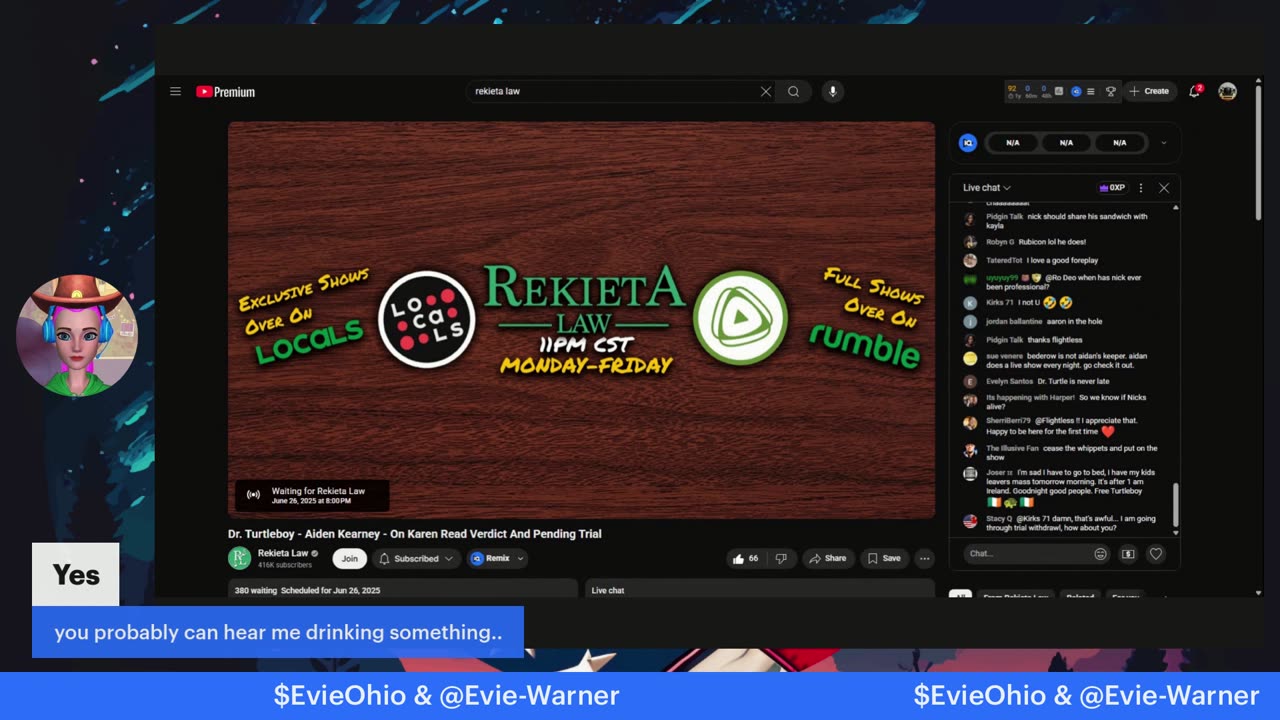
Task: Click the Create button
Action: point(1149,91)
